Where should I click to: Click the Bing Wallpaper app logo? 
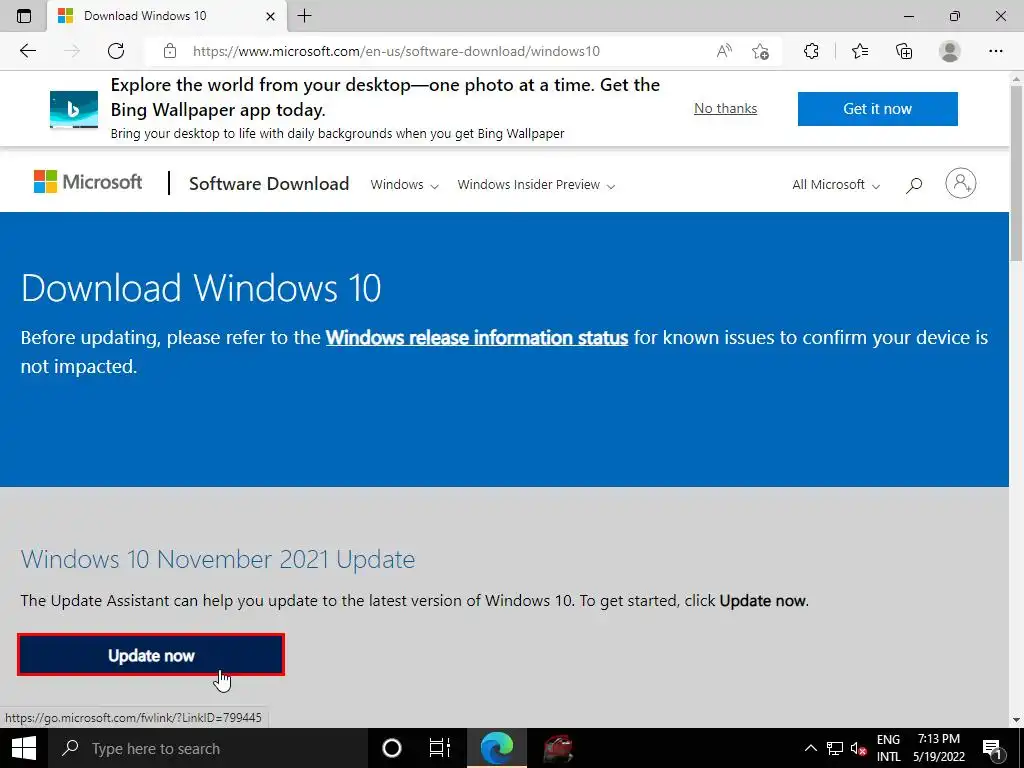tap(74, 109)
